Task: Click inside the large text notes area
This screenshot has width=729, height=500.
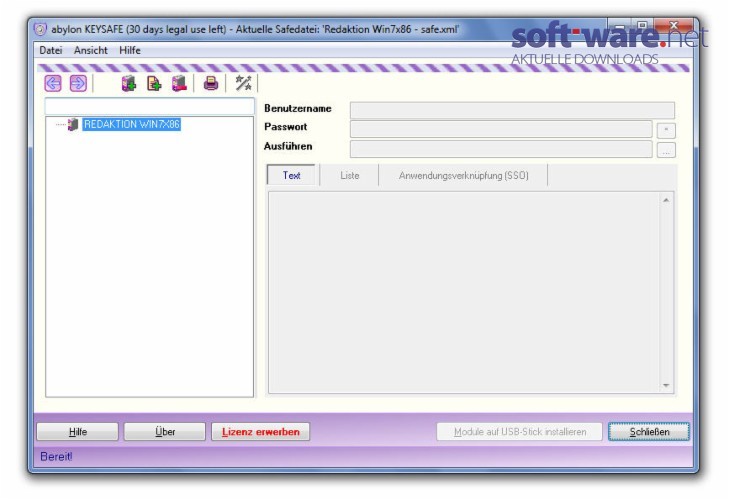Action: 464,293
